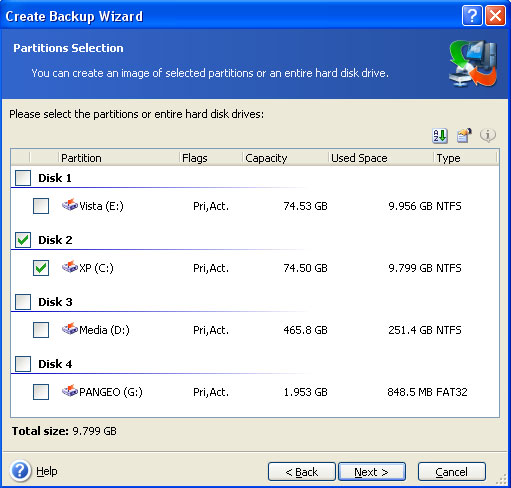Click the Media (D:) drive icon
This screenshot has width=511, height=488.
[x=70, y=329]
